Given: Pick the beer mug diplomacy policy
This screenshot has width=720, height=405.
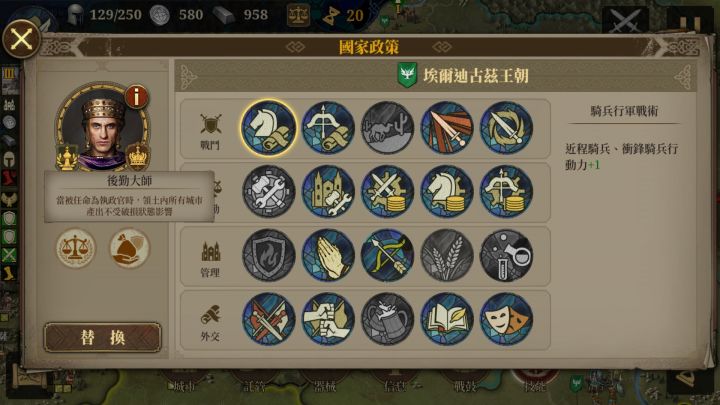Looking at the screenshot, I should [388, 319].
